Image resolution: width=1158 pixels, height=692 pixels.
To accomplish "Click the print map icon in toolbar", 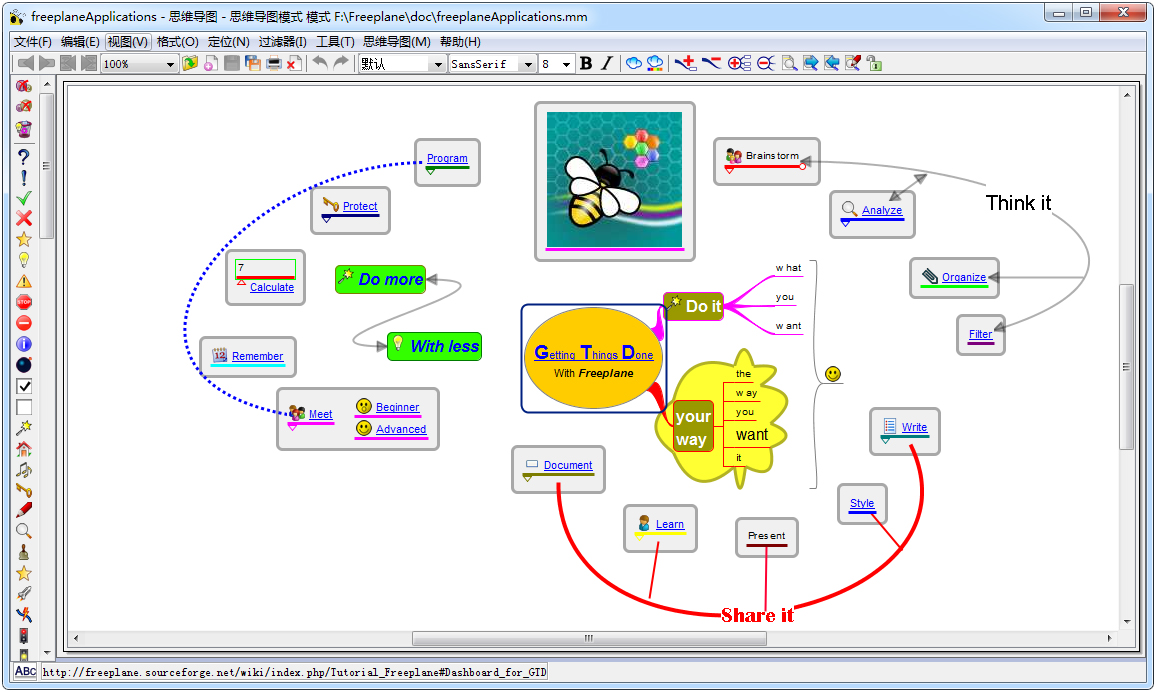I will [273, 64].
